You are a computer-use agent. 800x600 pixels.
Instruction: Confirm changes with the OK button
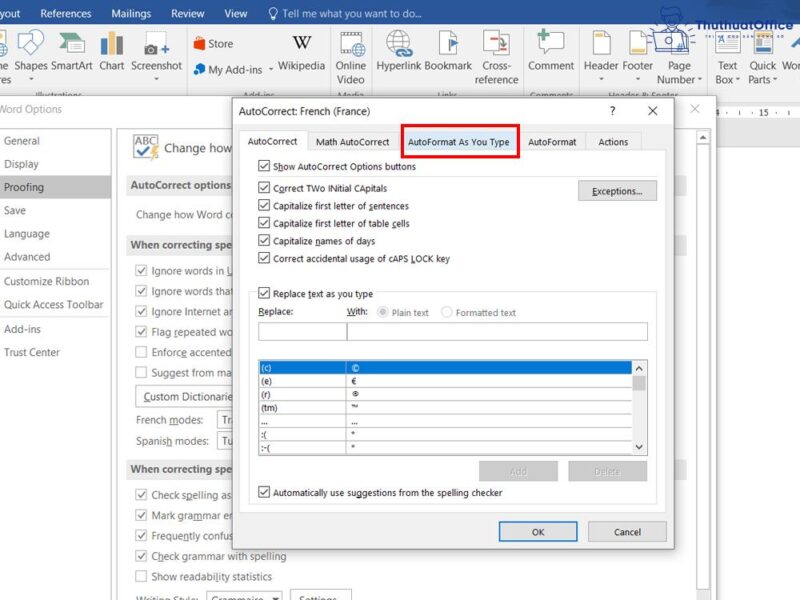click(x=539, y=532)
